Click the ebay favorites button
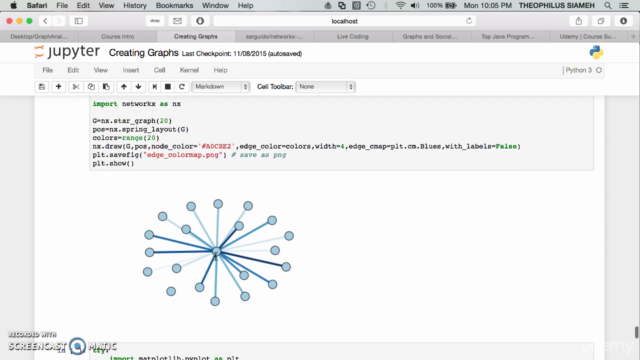 tap(155, 21)
